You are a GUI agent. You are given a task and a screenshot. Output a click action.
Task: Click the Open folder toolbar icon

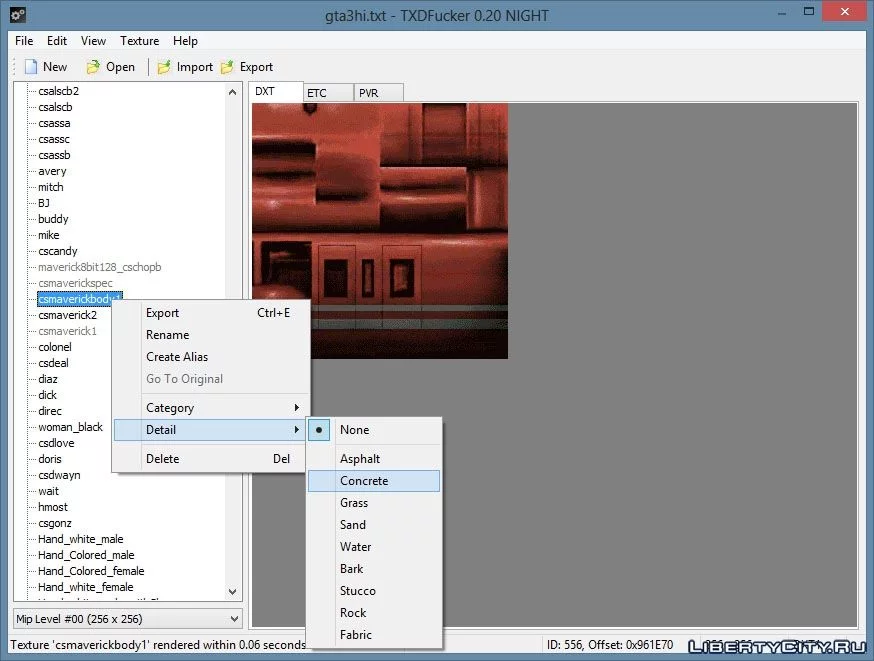point(93,67)
